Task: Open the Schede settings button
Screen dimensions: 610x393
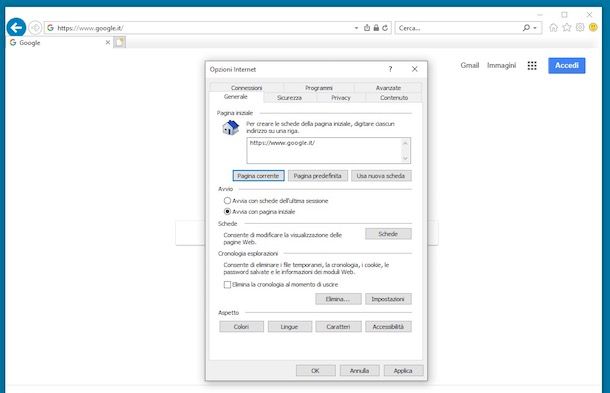Action: coord(388,234)
